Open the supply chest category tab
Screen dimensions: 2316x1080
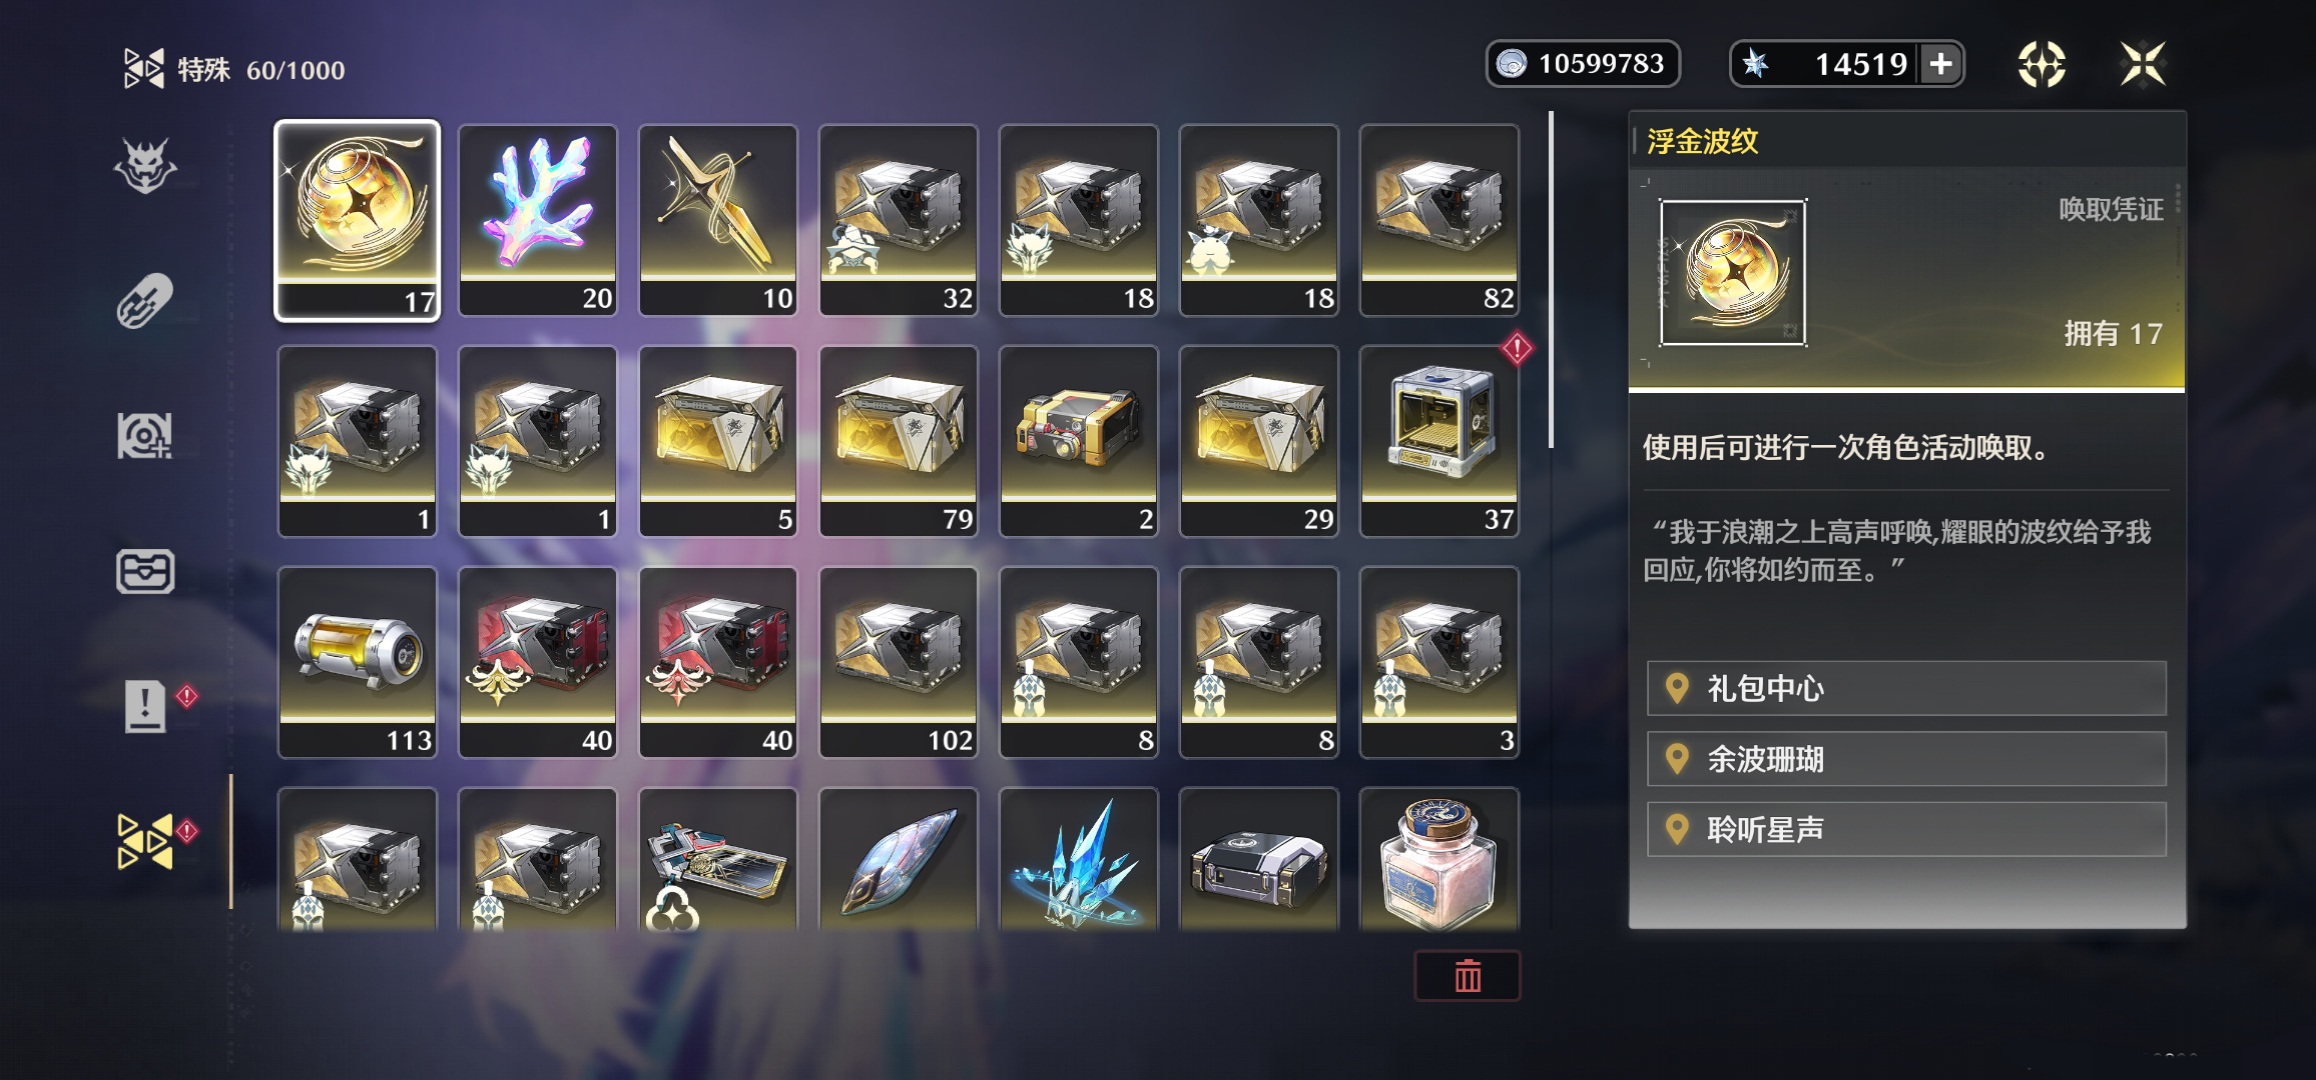pyautogui.click(x=145, y=572)
